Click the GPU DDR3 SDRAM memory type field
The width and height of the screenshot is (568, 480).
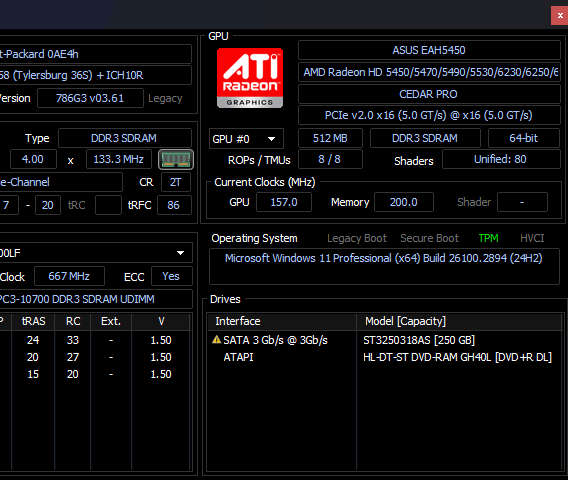[425, 138]
